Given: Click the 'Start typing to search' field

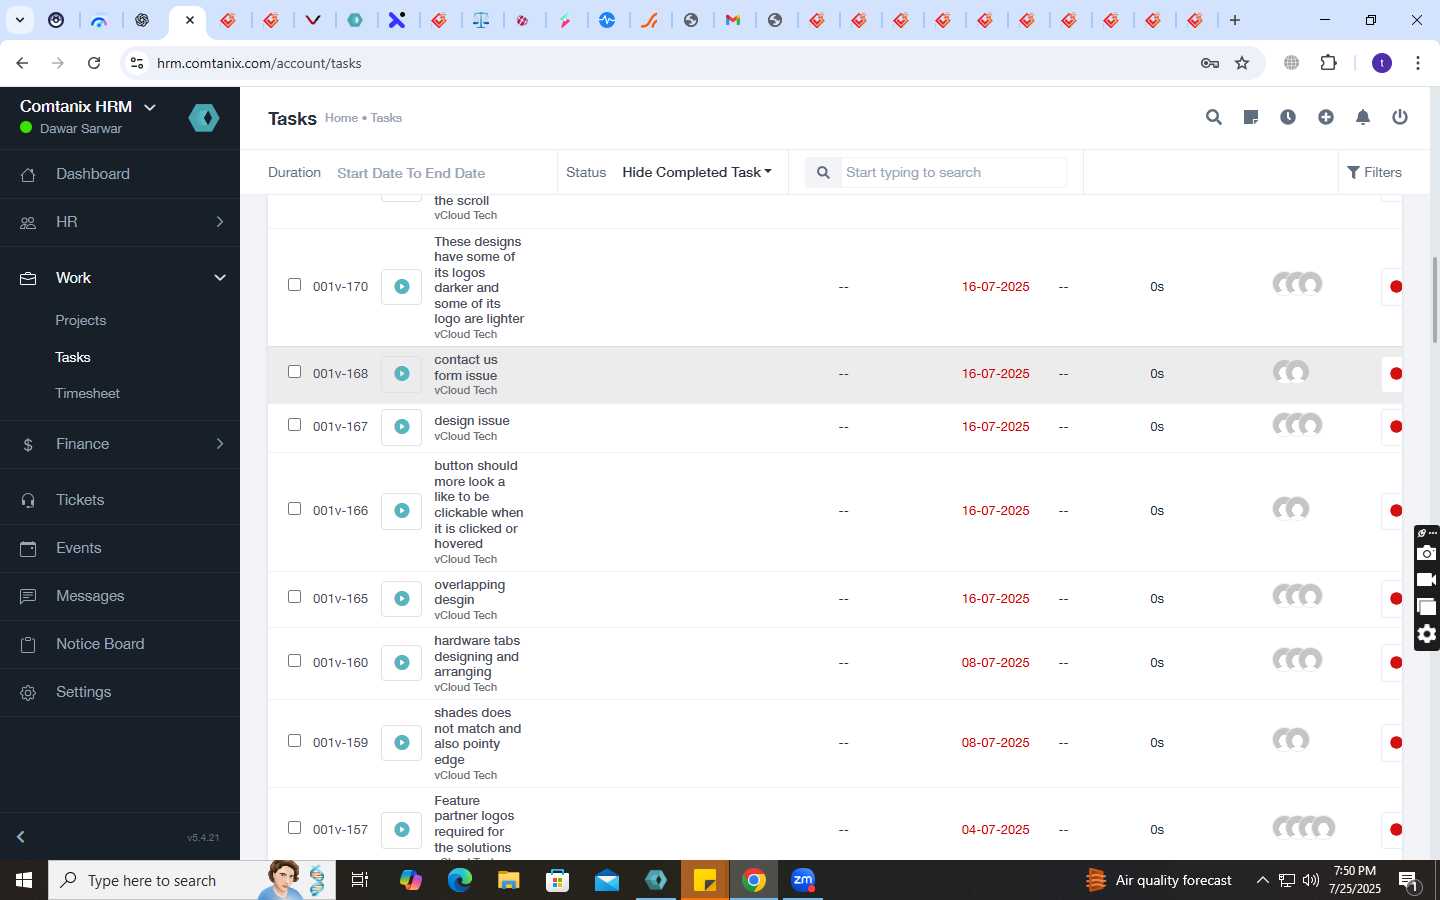Looking at the screenshot, I should pos(954,172).
